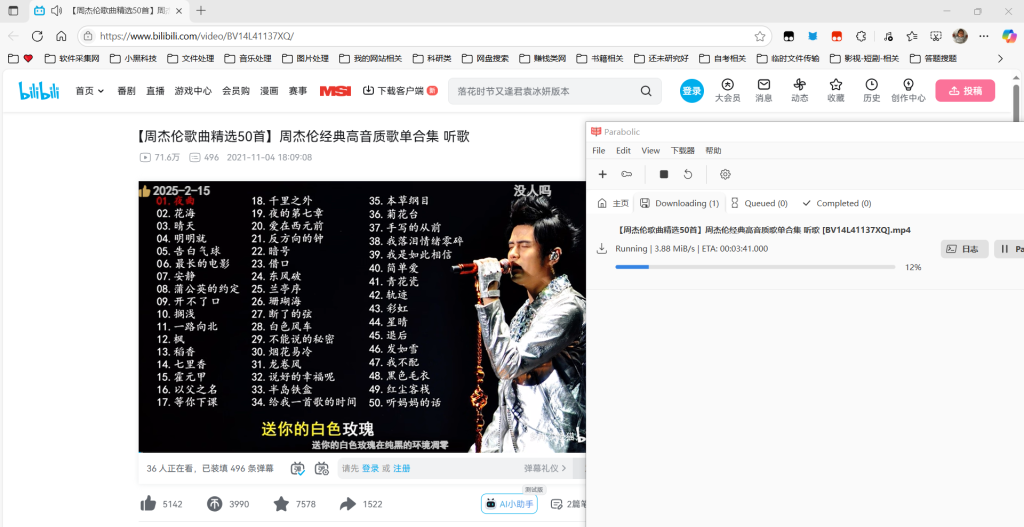The width and height of the screenshot is (1024, 527).
Task: Open the 软件采集网 bookmark folder
Action: click(72, 58)
